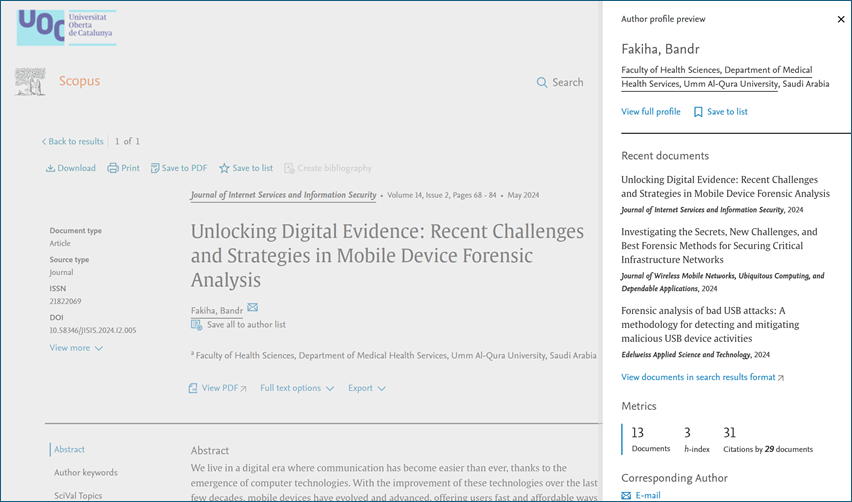
Task: Close the author profile preview panel
Action: 840,19
